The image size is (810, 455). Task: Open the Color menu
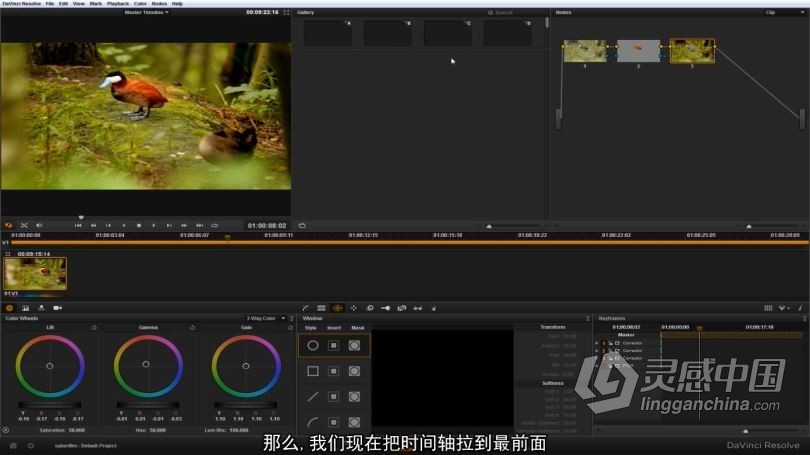(140, 4)
